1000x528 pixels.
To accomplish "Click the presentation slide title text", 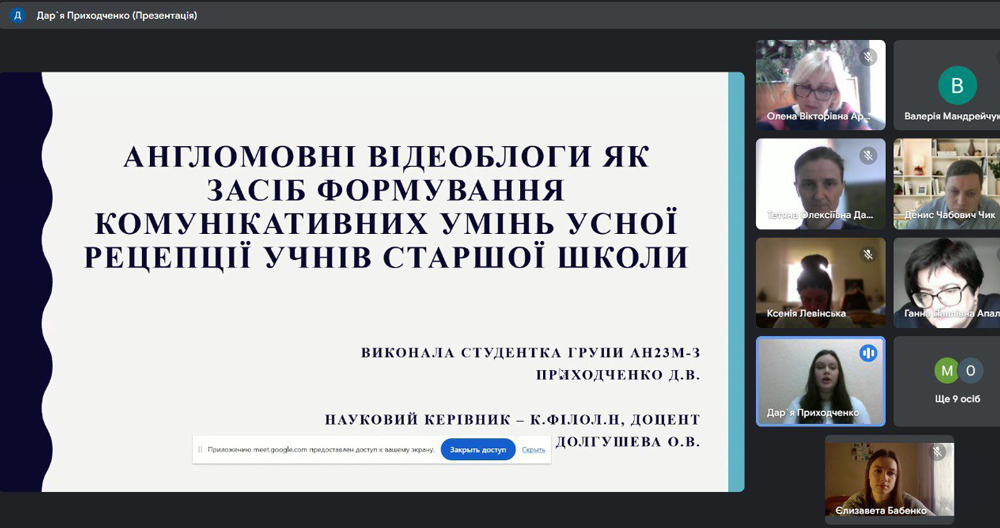I will click(386, 207).
